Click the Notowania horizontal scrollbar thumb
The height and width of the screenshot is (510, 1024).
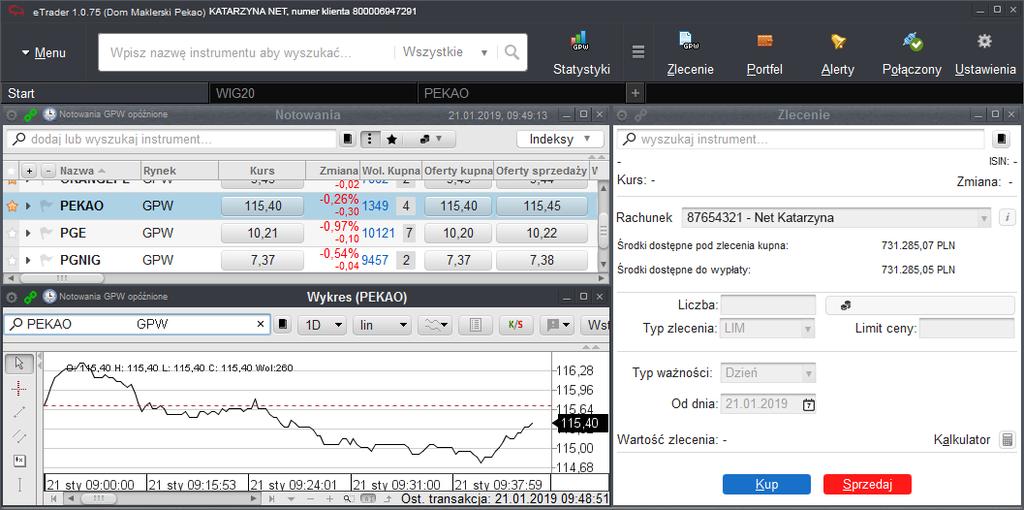pyautogui.click(x=60, y=278)
